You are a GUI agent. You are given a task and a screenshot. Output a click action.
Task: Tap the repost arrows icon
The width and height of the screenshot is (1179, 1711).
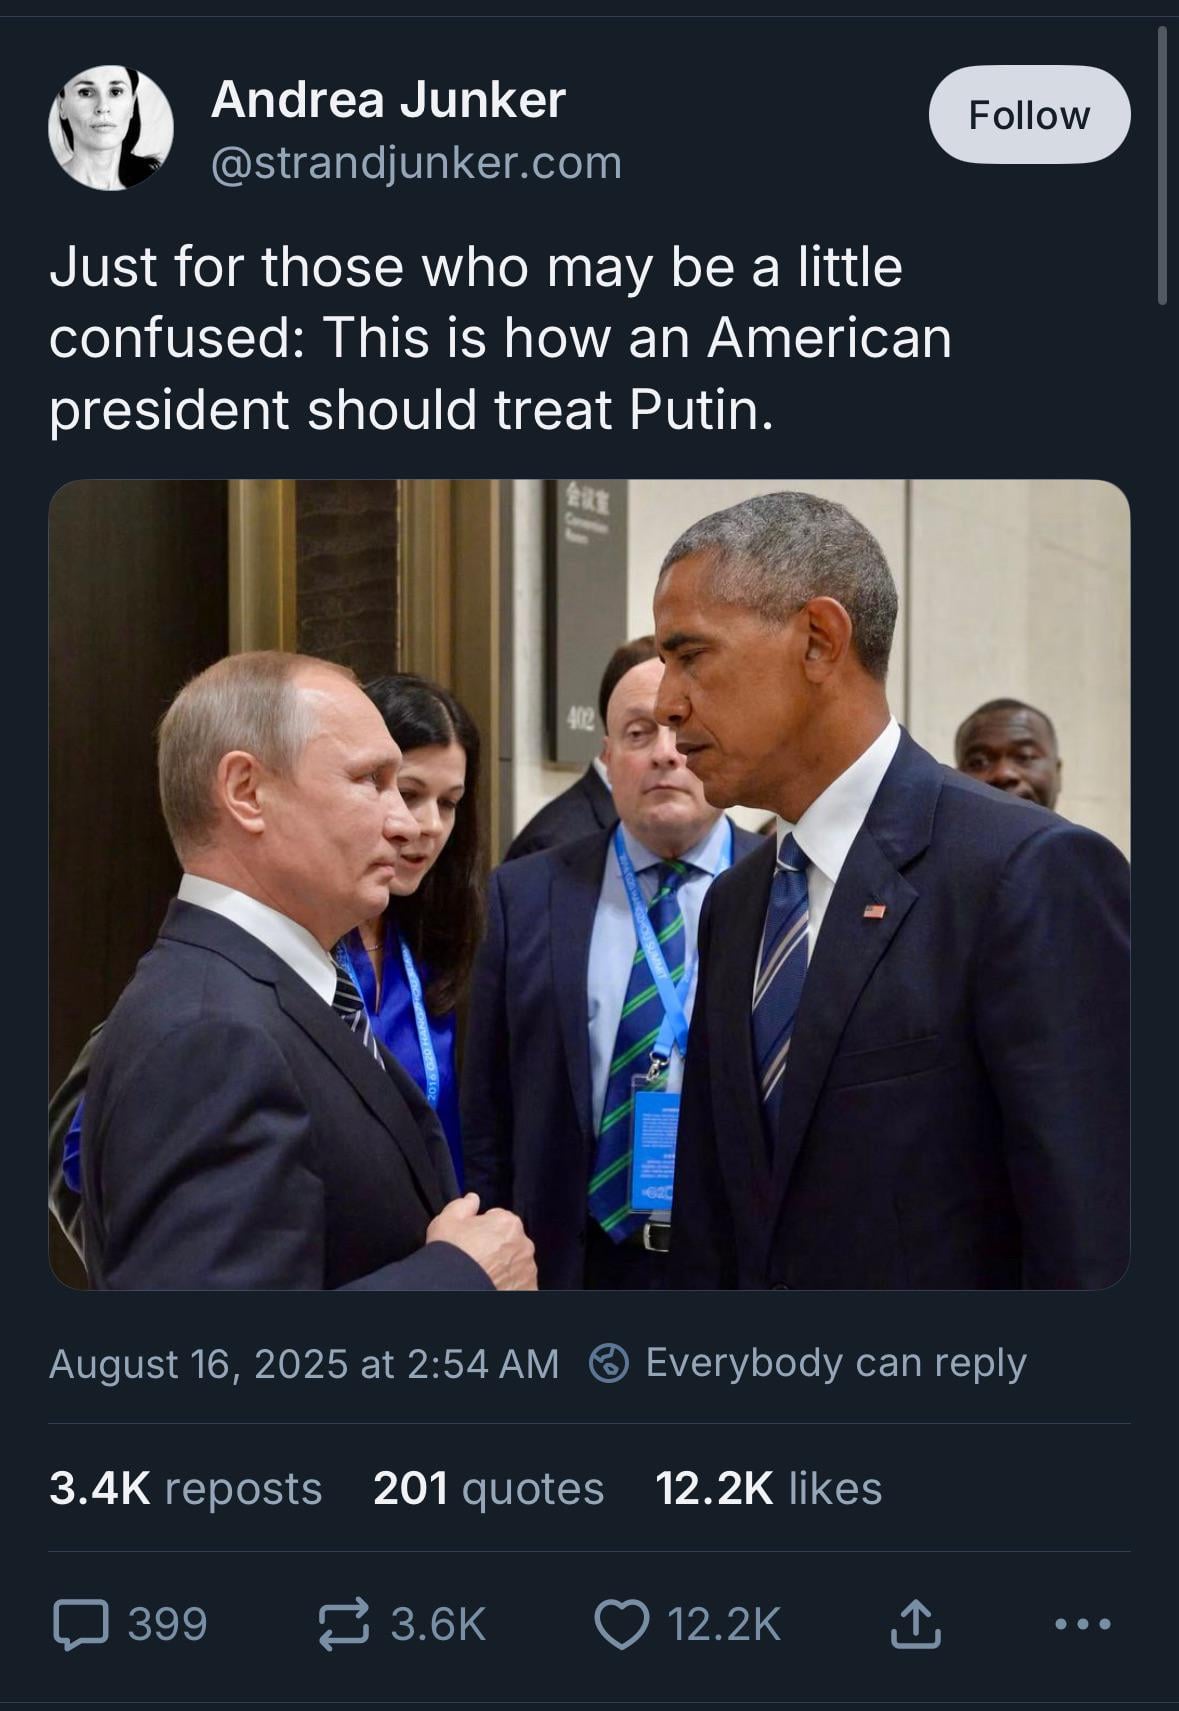point(344,1624)
